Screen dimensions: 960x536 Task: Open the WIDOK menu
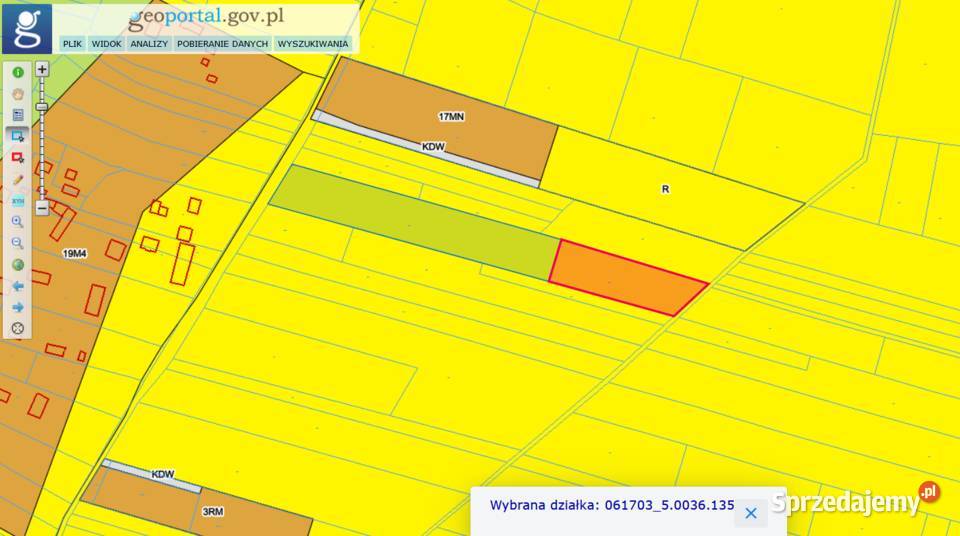(106, 44)
